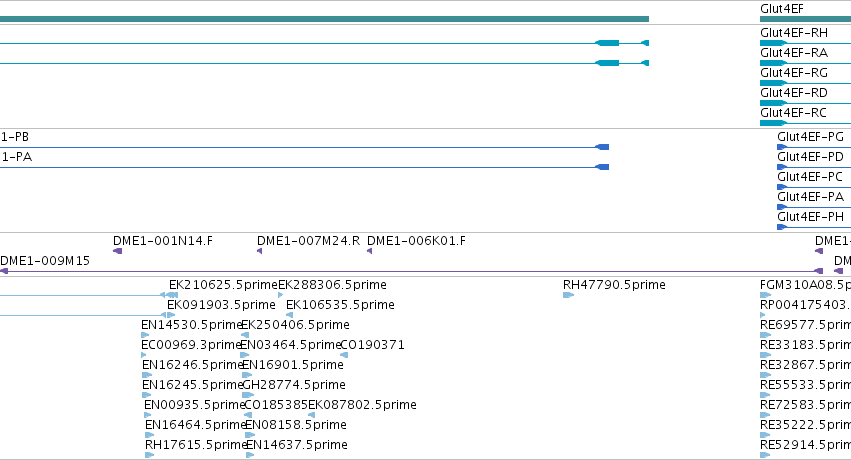Select the EN16245.5prime EST label

pos(193,385)
